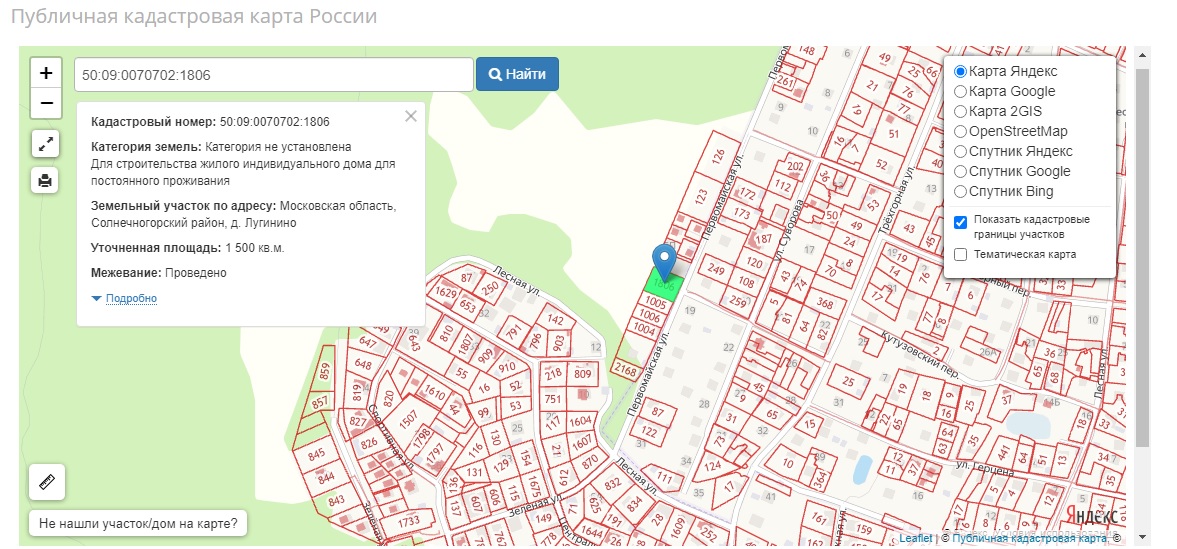1177x549 pixels.
Task: Click parcel 1006 on the map
Action: pos(650,317)
